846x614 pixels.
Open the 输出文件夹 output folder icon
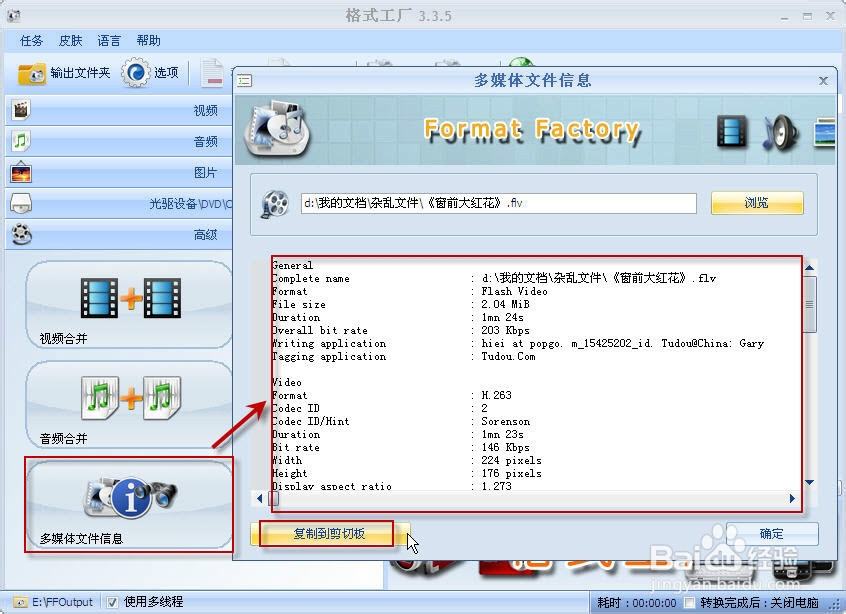[x=31, y=74]
